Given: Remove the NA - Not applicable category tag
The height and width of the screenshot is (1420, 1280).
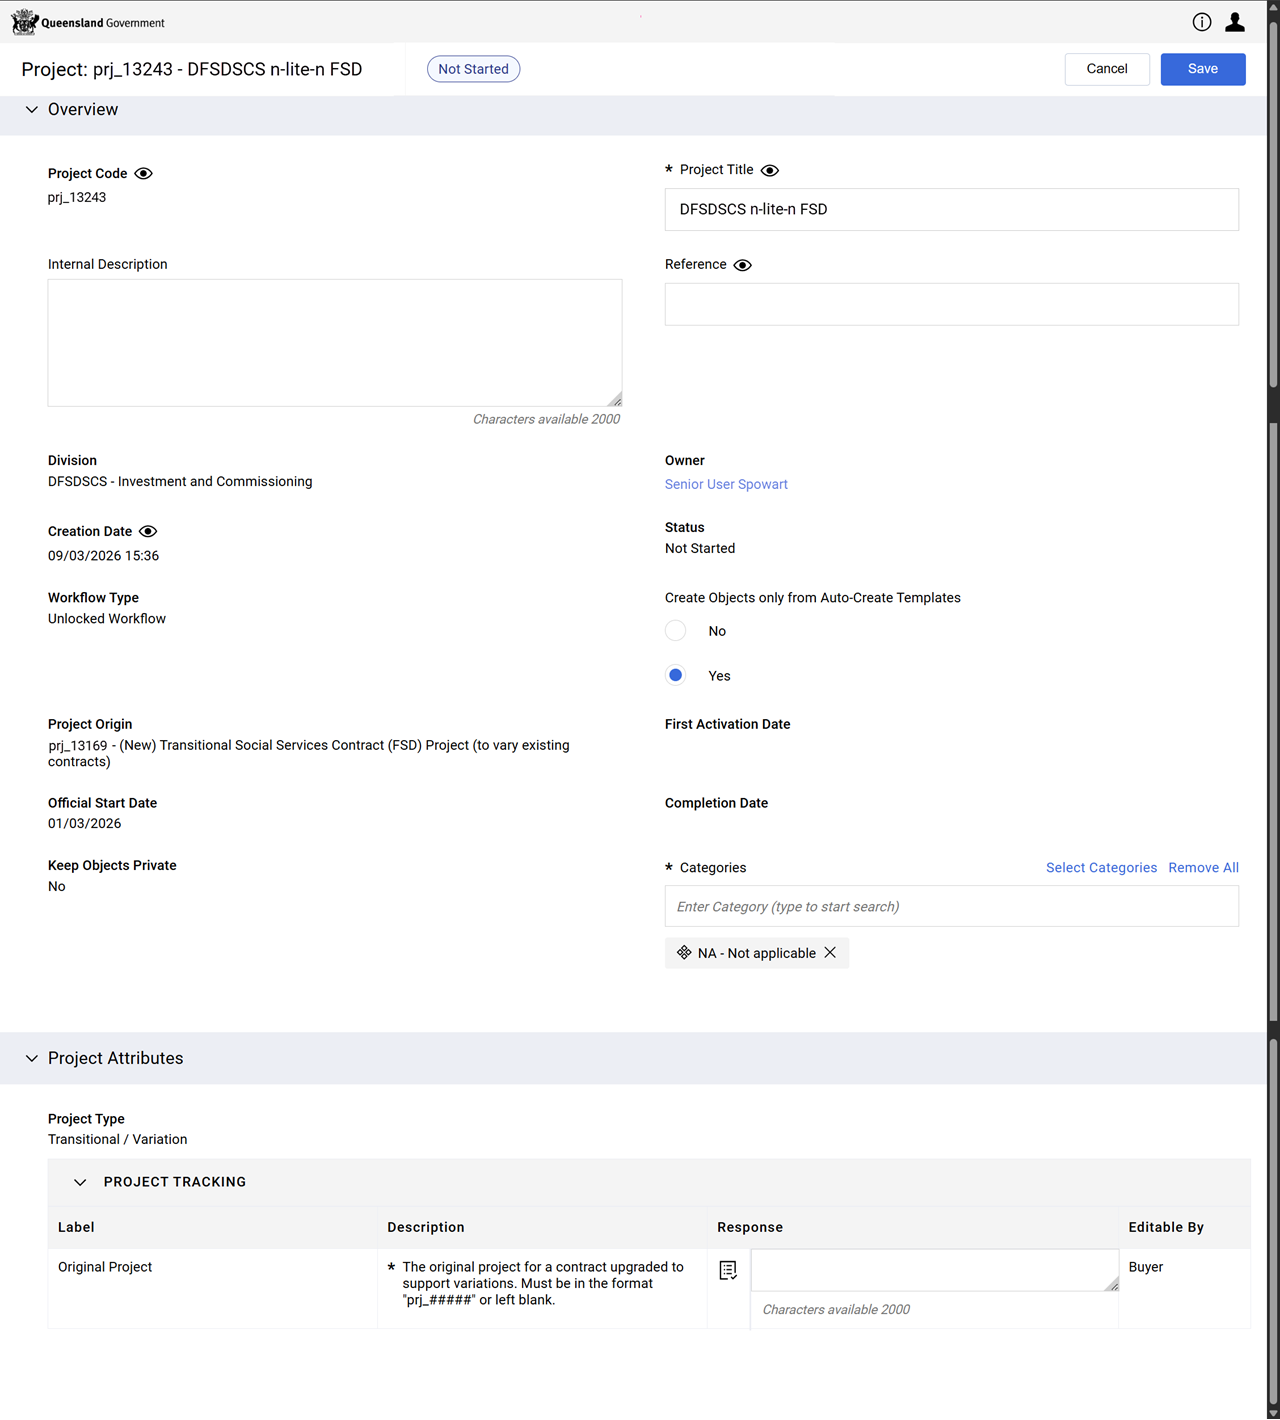Looking at the screenshot, I should (830, 953).
